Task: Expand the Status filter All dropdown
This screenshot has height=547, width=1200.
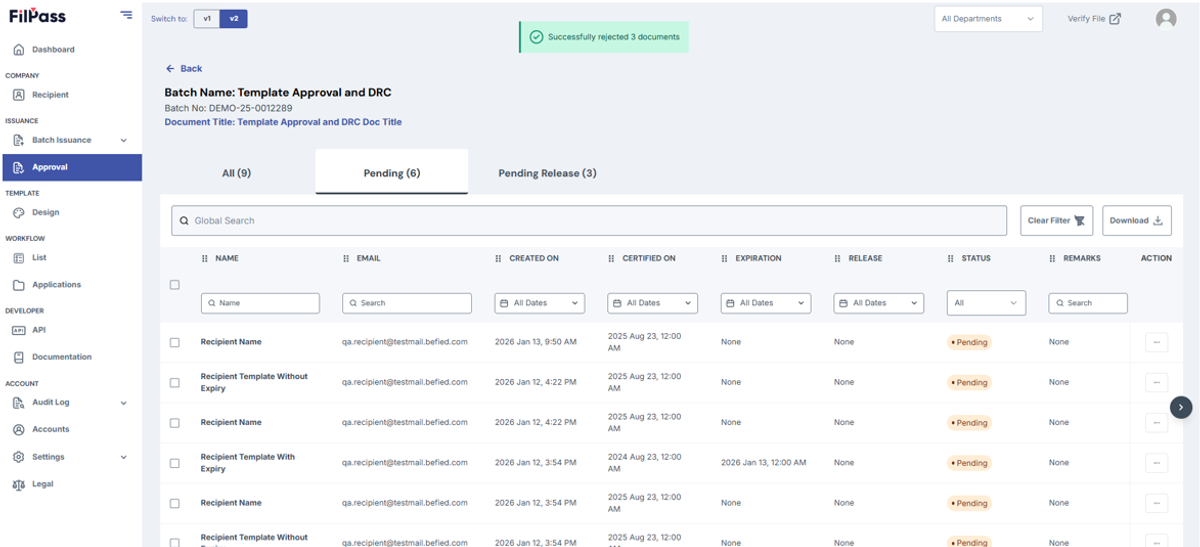Action: click(x=986, y=303)
